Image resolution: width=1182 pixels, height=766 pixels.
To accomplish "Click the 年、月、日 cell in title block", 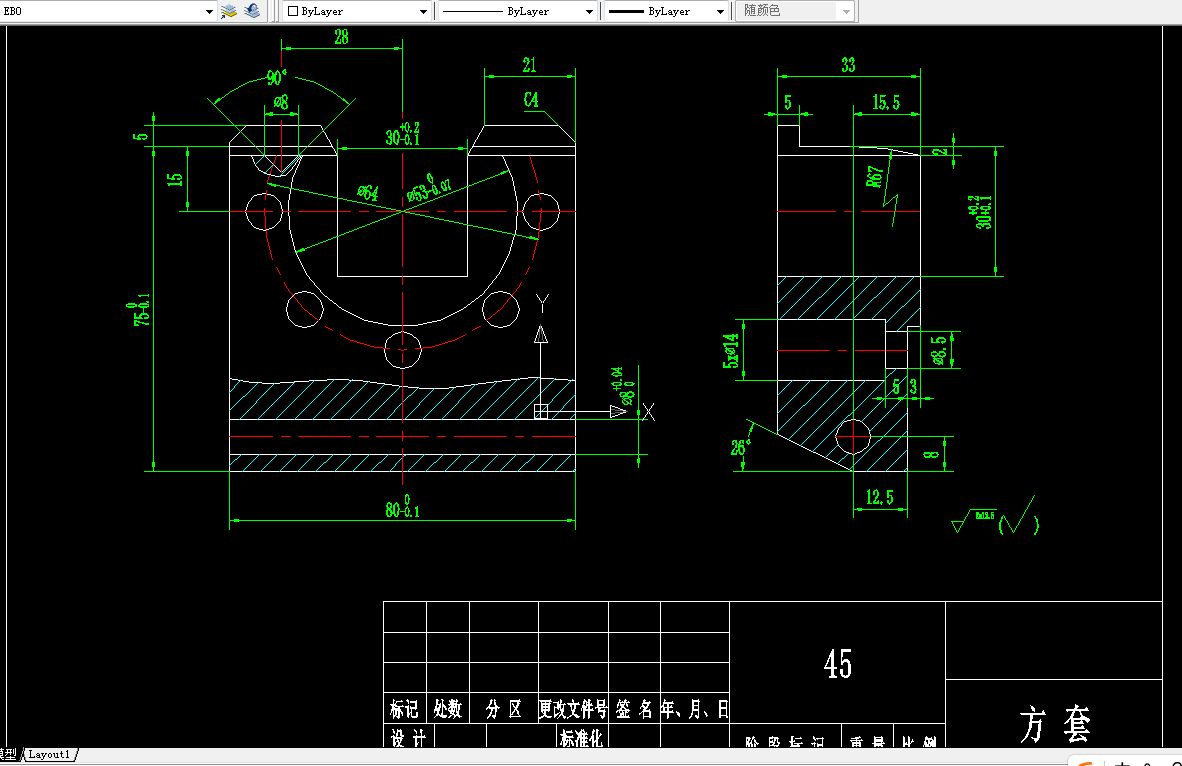I will click(x=694, y=709).
